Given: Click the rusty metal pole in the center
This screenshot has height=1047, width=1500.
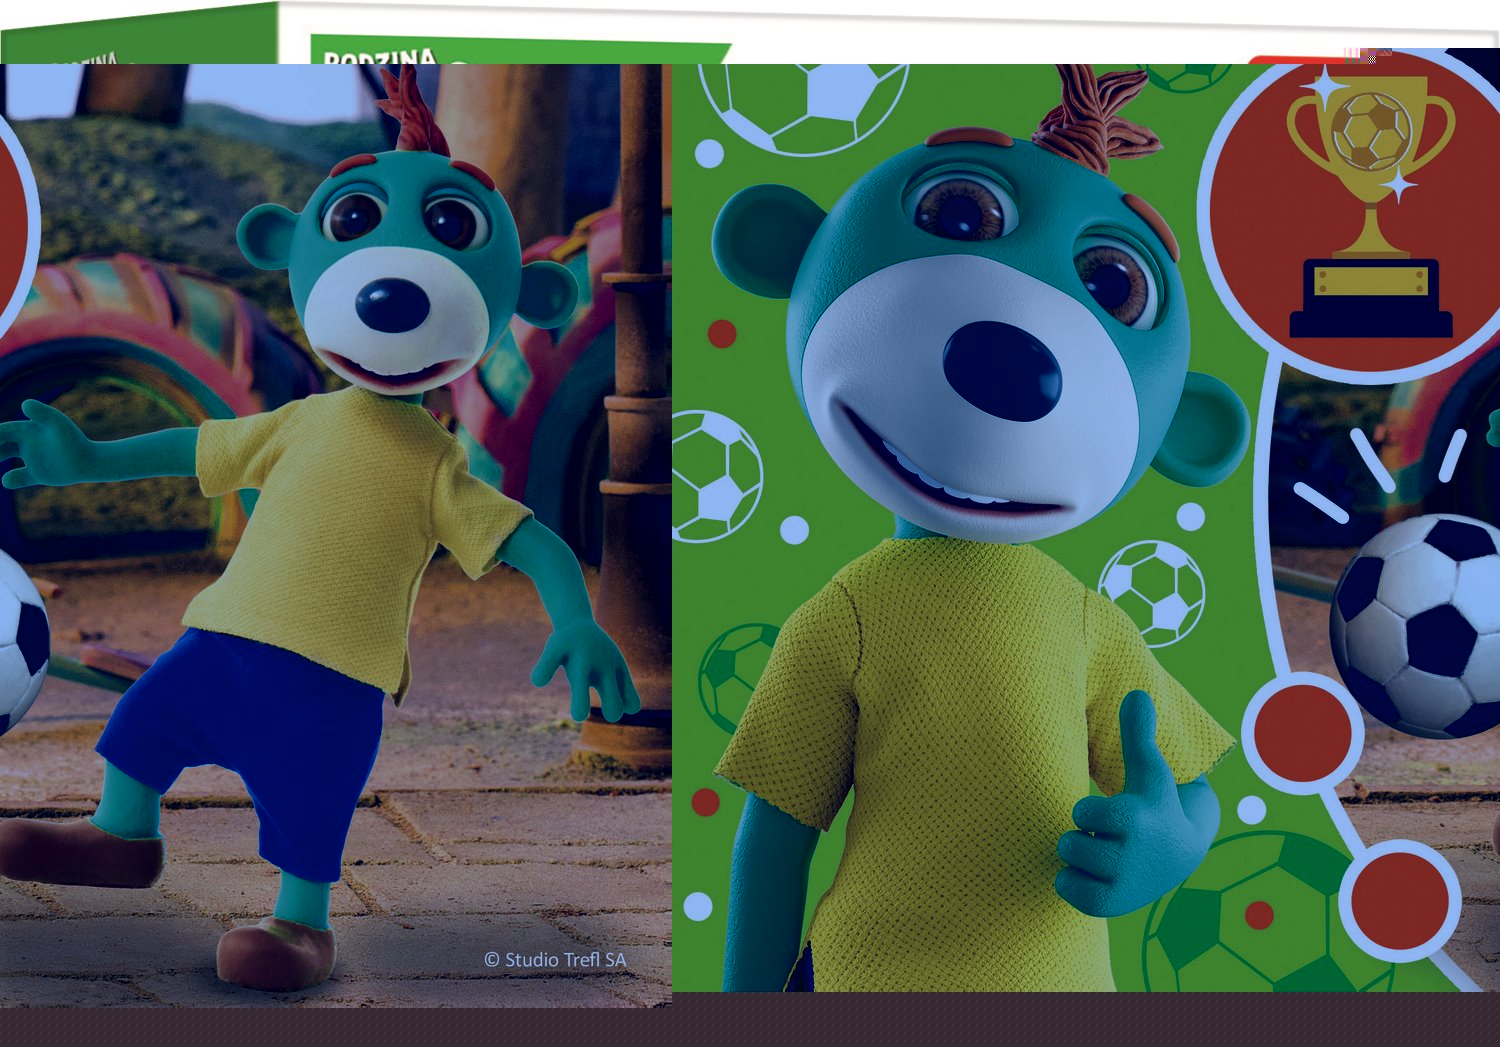Looking at the screenshot, I should tap(637, 400).
